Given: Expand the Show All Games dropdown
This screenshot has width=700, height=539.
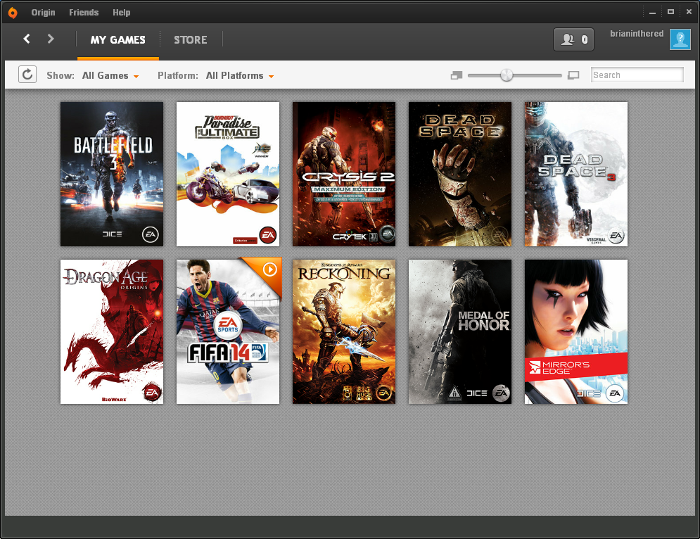Looking at the screenshot, I should click(x=110, y=76).
